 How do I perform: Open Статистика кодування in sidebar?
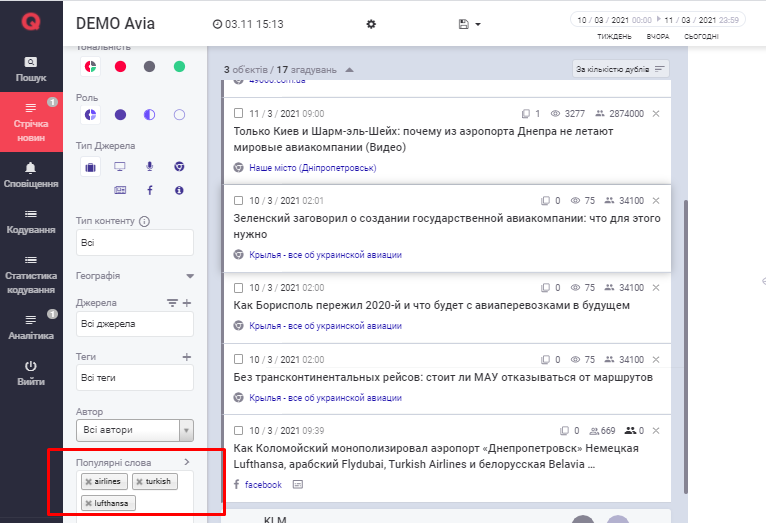[x=31, y=276]
